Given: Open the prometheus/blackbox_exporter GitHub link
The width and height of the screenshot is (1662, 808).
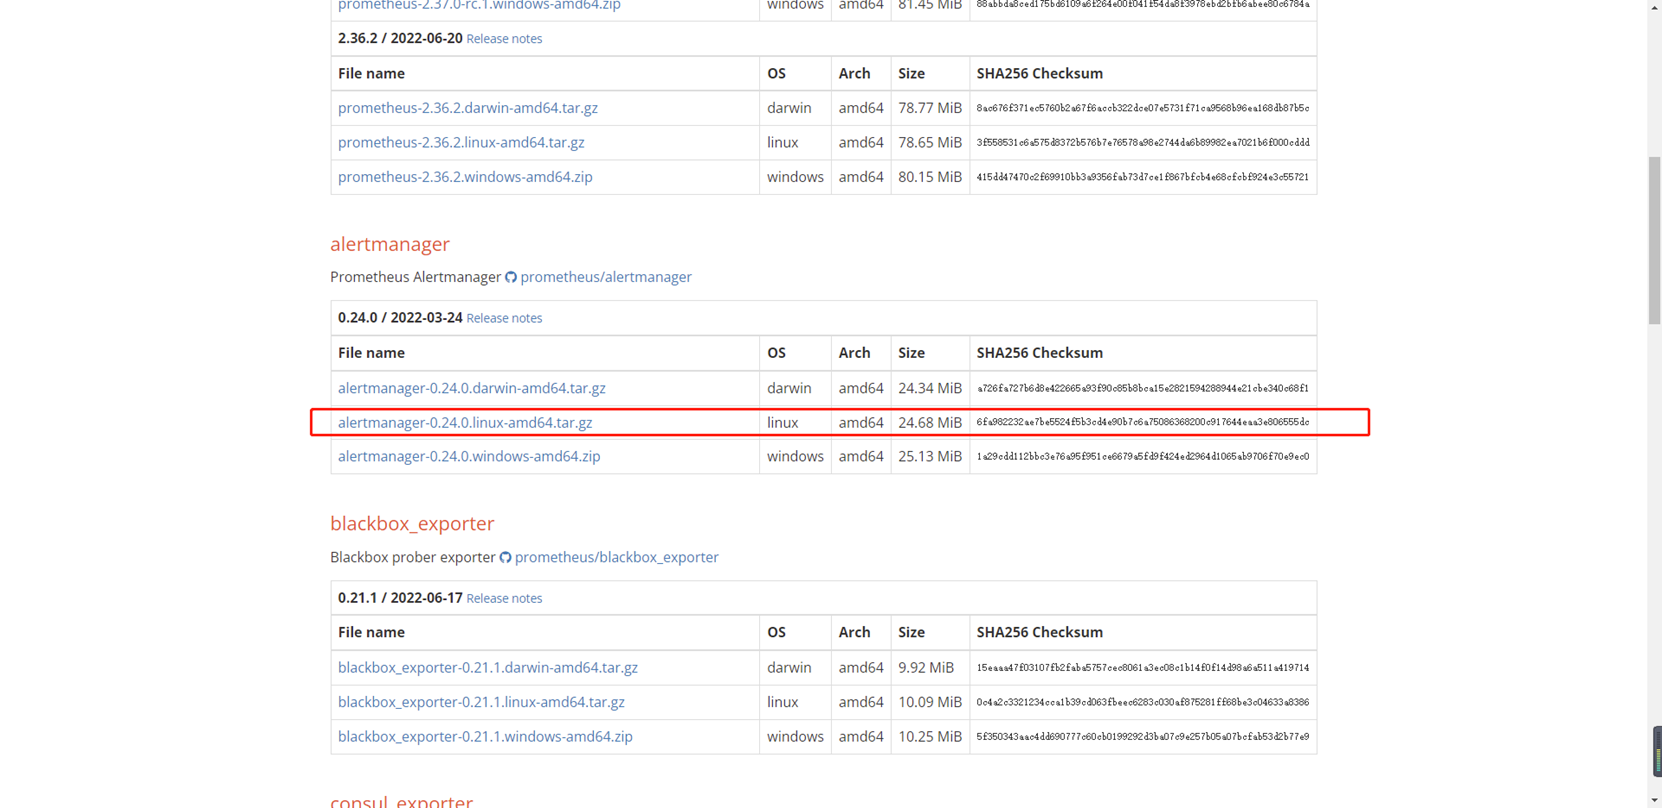Looking at the screenshot, I should pos(616,557).
